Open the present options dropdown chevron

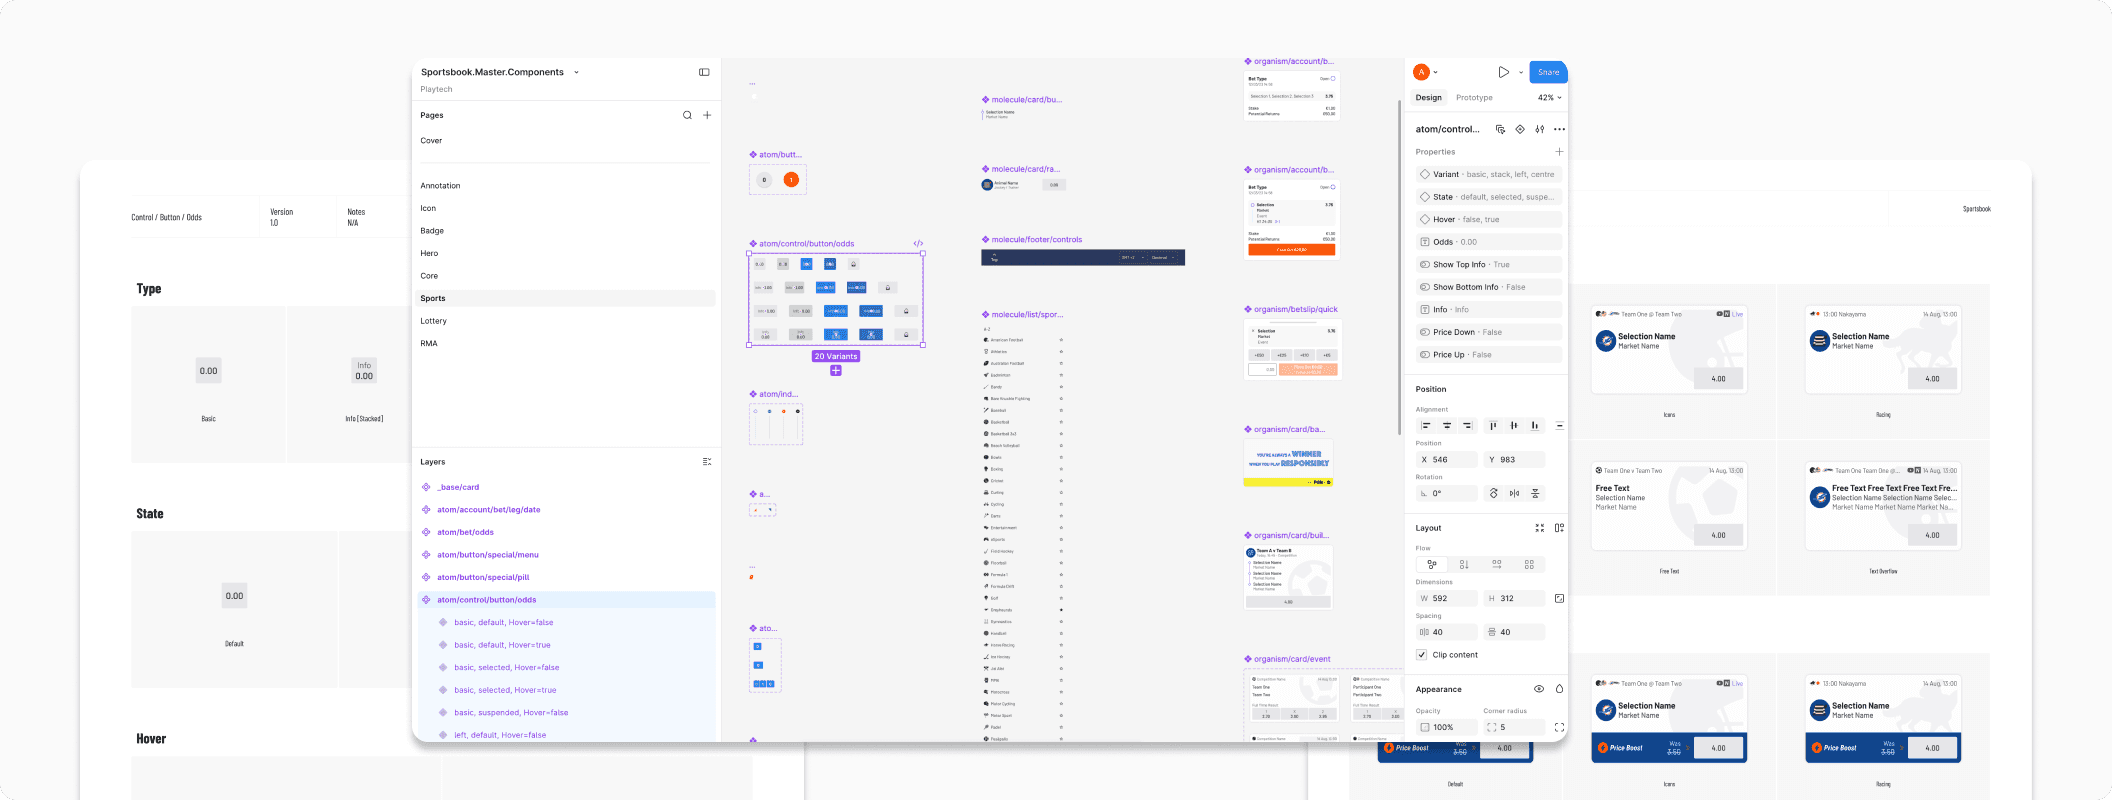[x=1521, y=72]
